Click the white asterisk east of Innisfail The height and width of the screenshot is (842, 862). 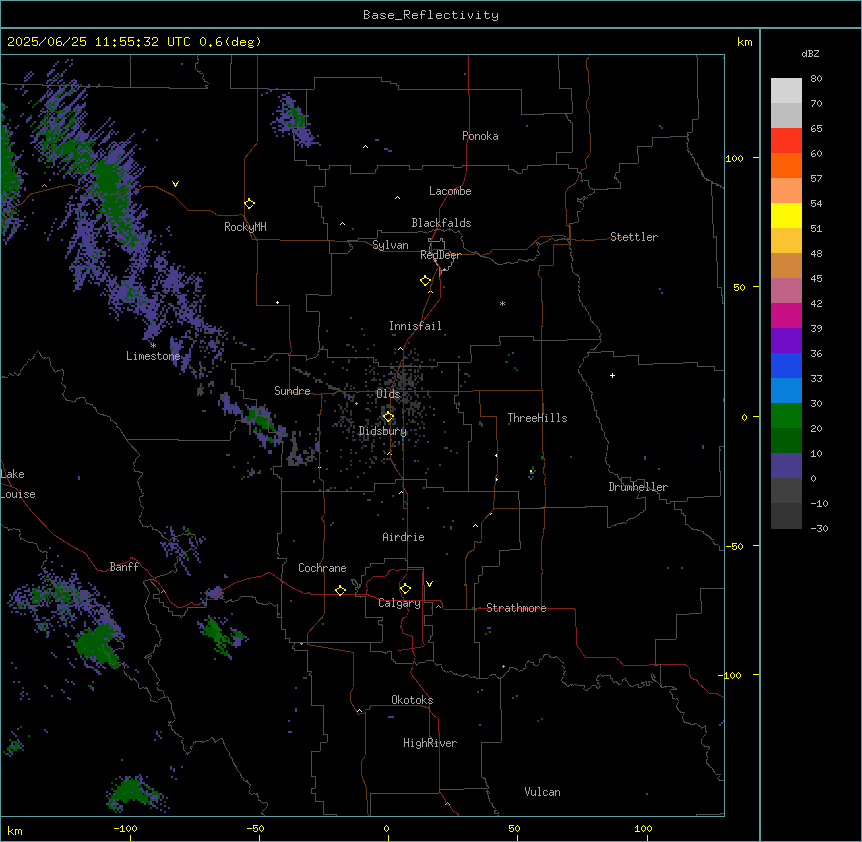tap(502, 303)
